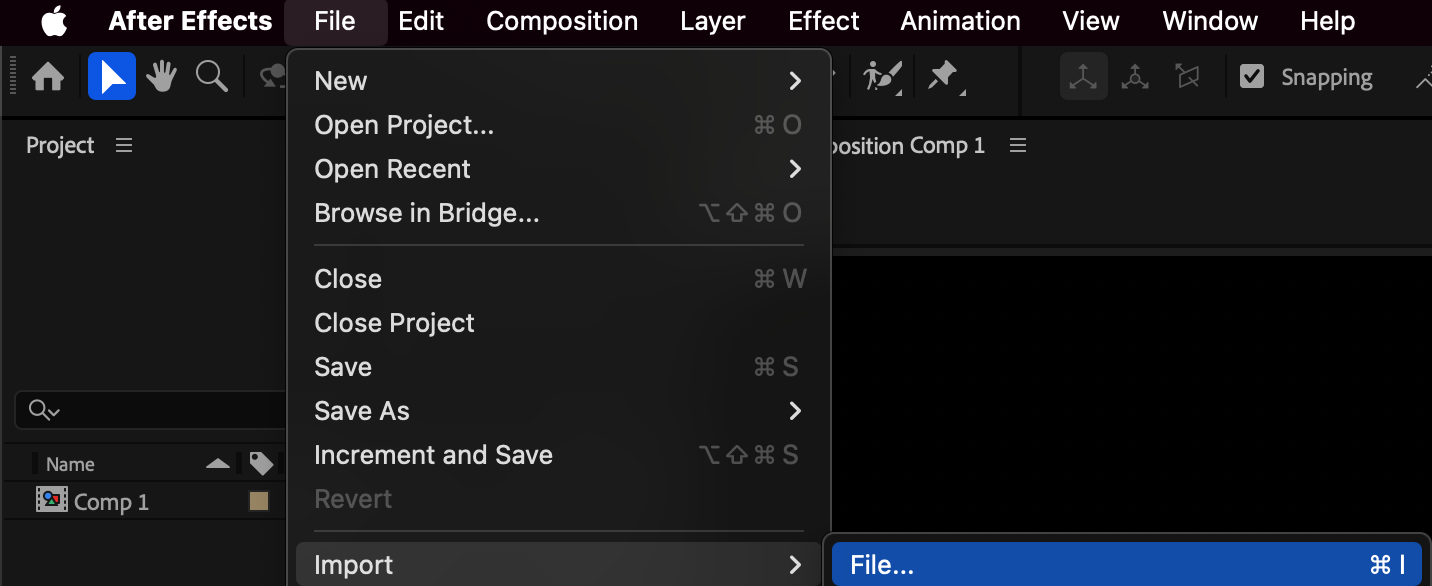Select the Zoom magnifier tool
This screenshot has height=586, width=1432.
212,77
